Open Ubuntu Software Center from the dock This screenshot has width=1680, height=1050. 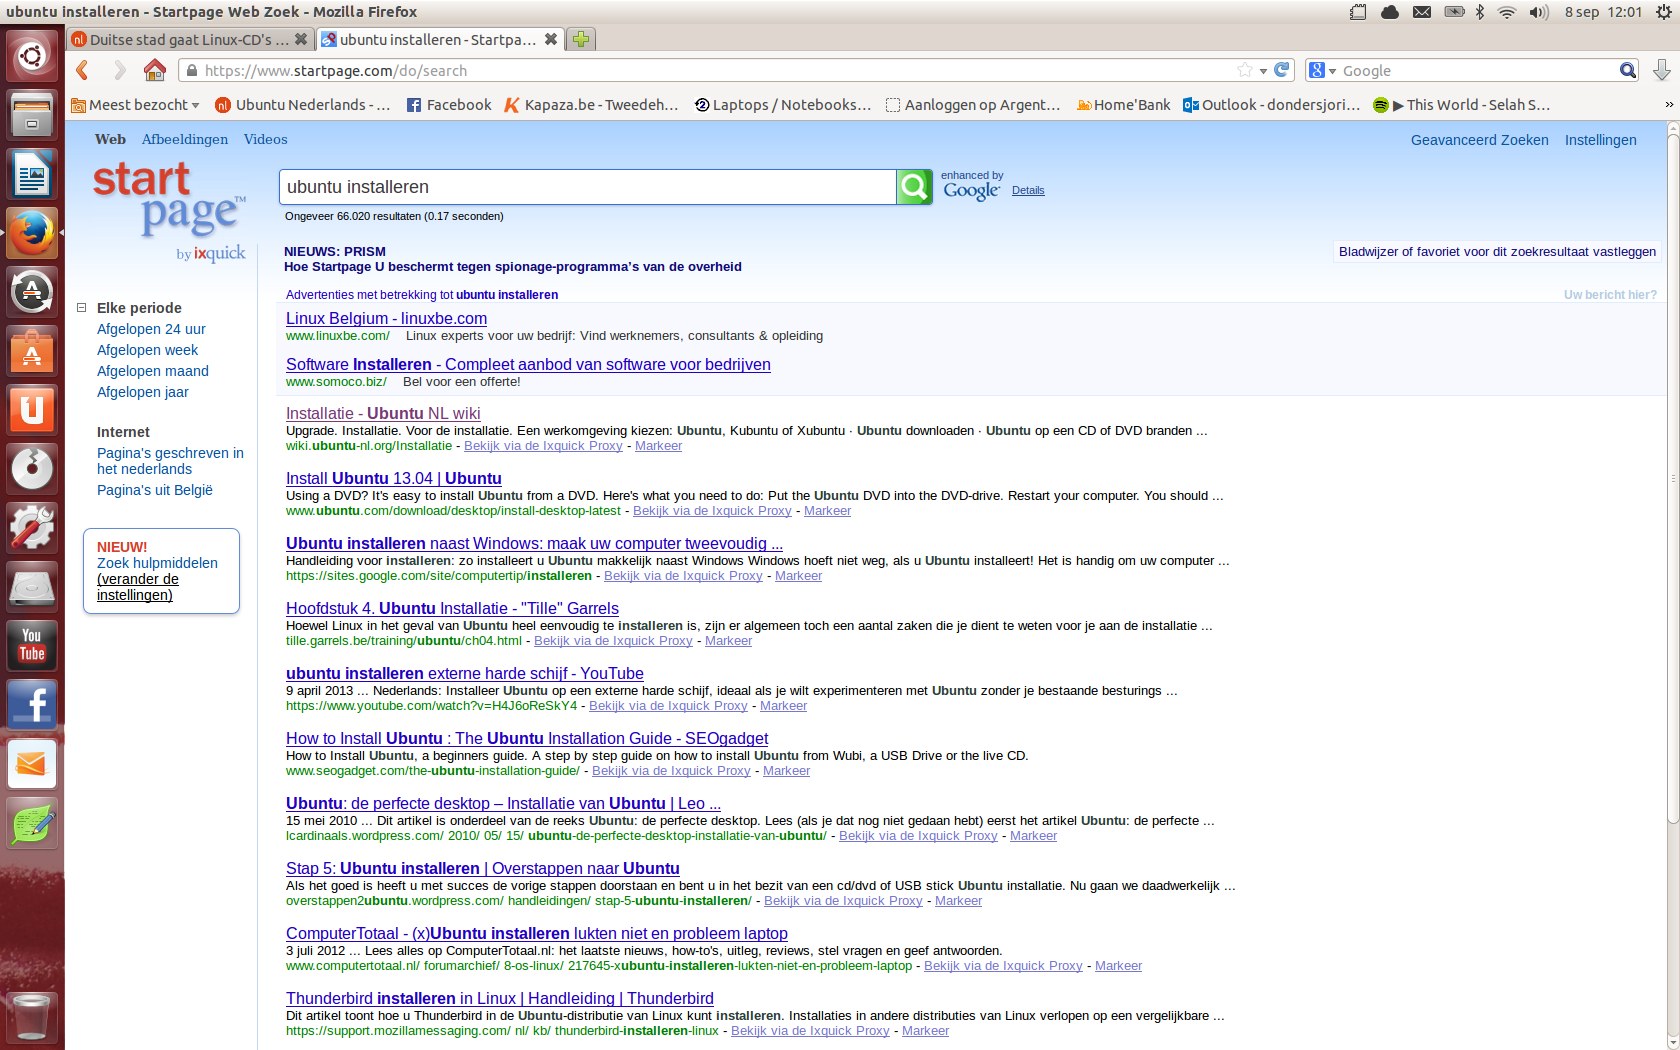click(x=32, y=351)
